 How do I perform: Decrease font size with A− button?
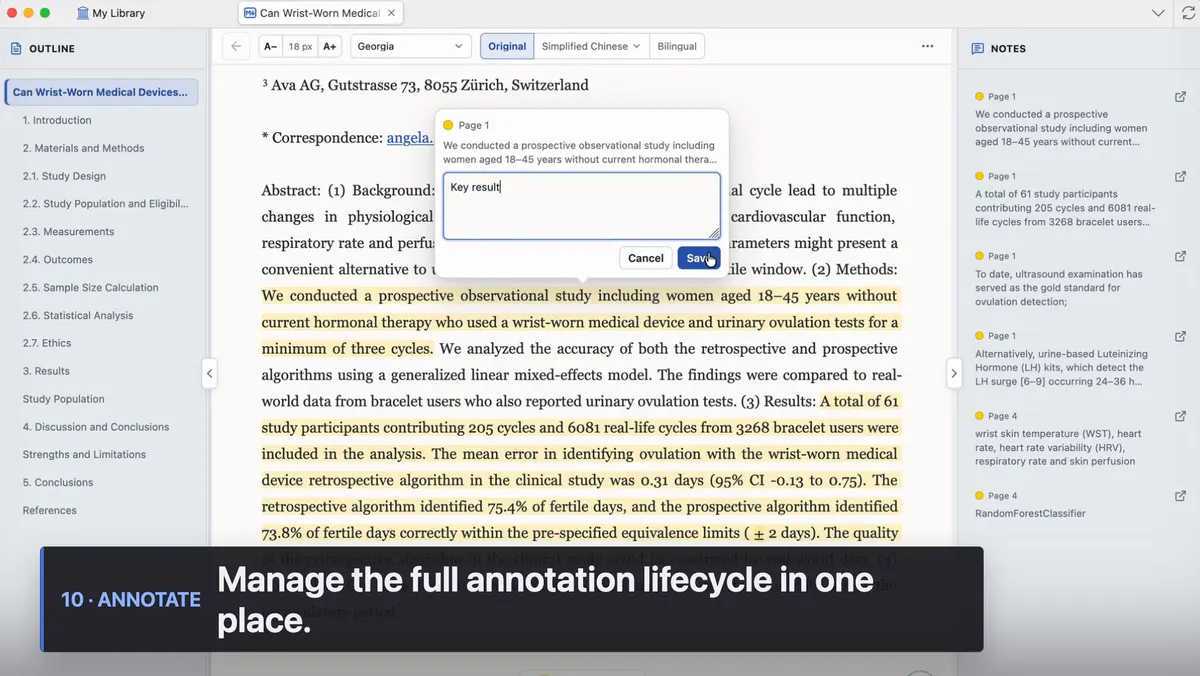point(270,46)
